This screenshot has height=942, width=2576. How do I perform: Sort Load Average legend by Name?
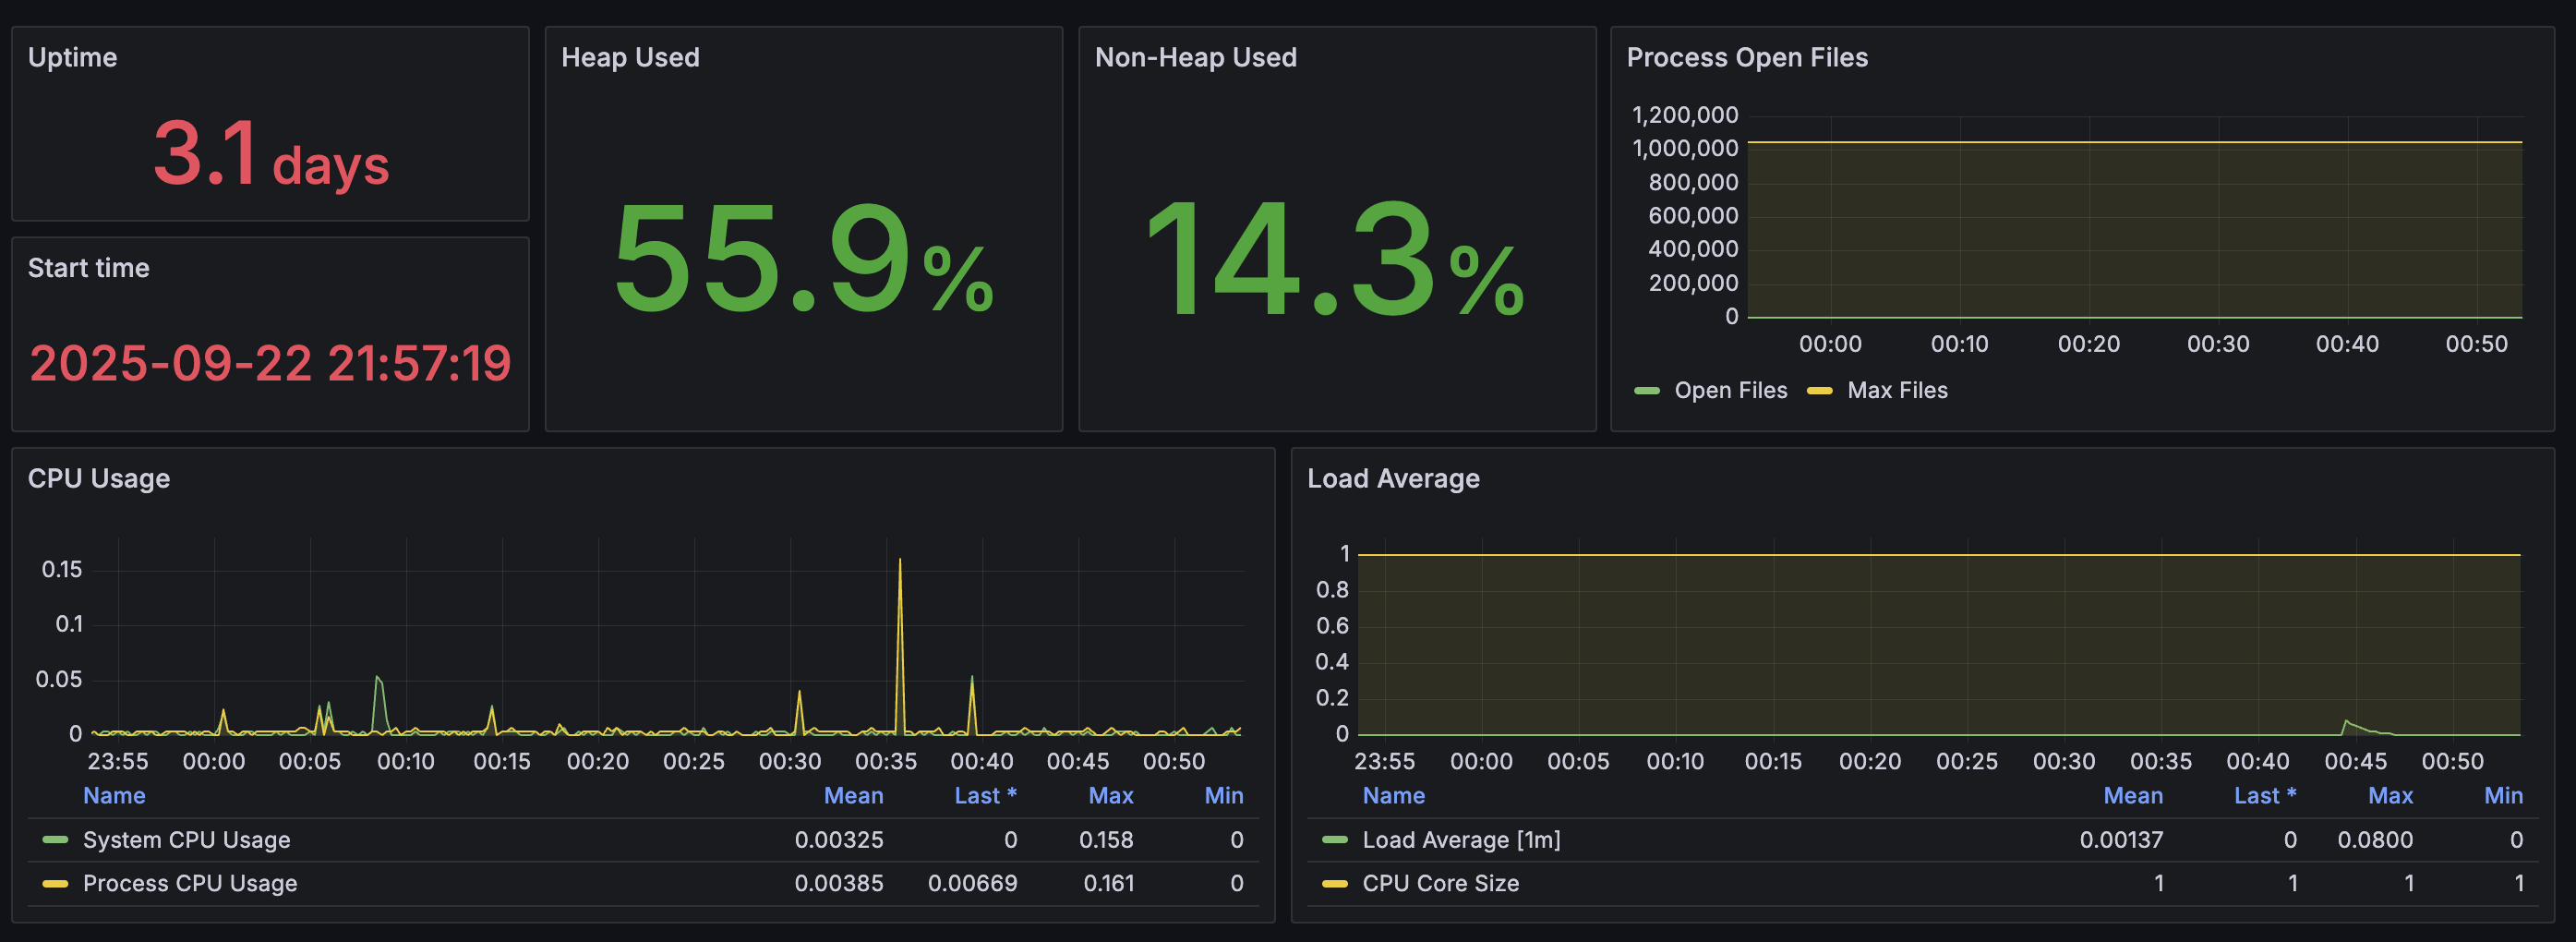(x=1393, y=796)
